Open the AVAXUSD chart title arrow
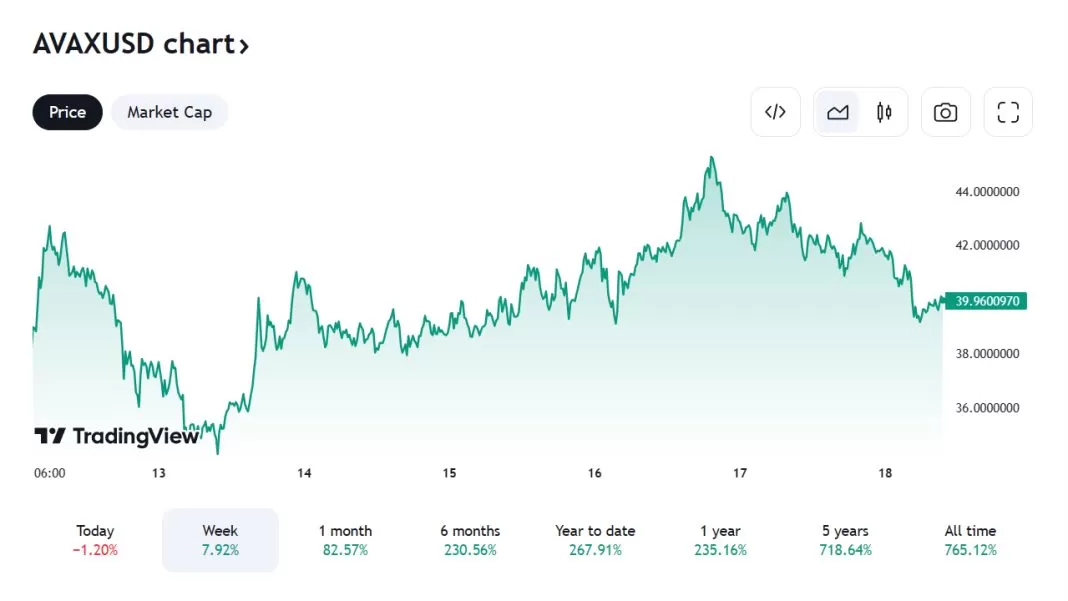Image resolution: width=1068 pixels, height=601 pixels. 244,46
